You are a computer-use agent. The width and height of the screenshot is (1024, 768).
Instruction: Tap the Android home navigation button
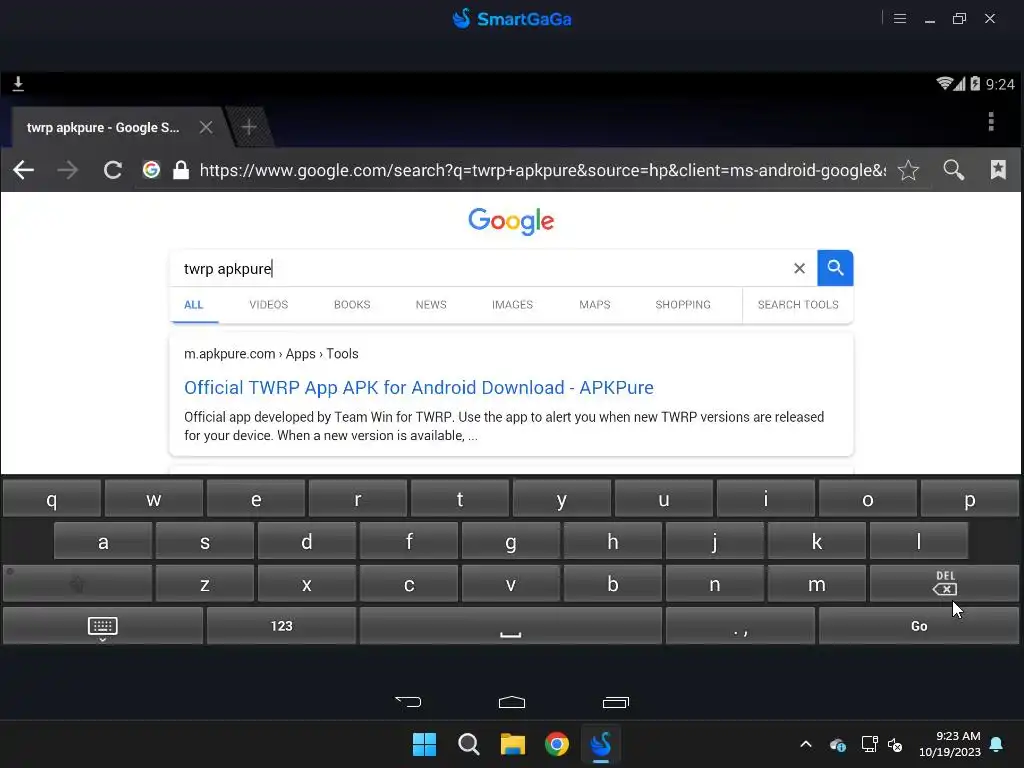pos(511,702)
